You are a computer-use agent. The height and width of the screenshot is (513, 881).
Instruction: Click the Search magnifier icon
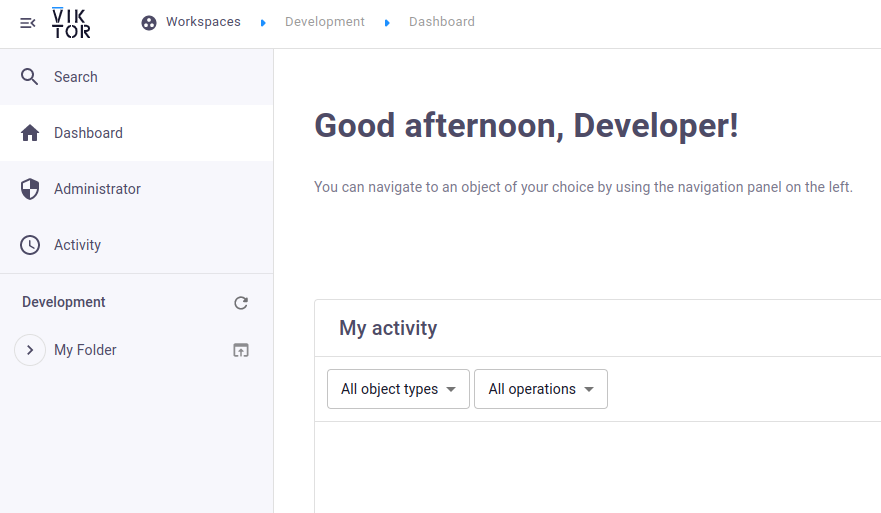point(30,77)
